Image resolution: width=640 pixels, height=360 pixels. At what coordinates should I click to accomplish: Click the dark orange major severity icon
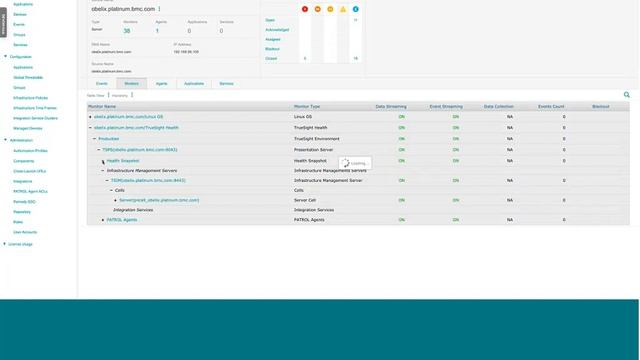pos(318,9)
